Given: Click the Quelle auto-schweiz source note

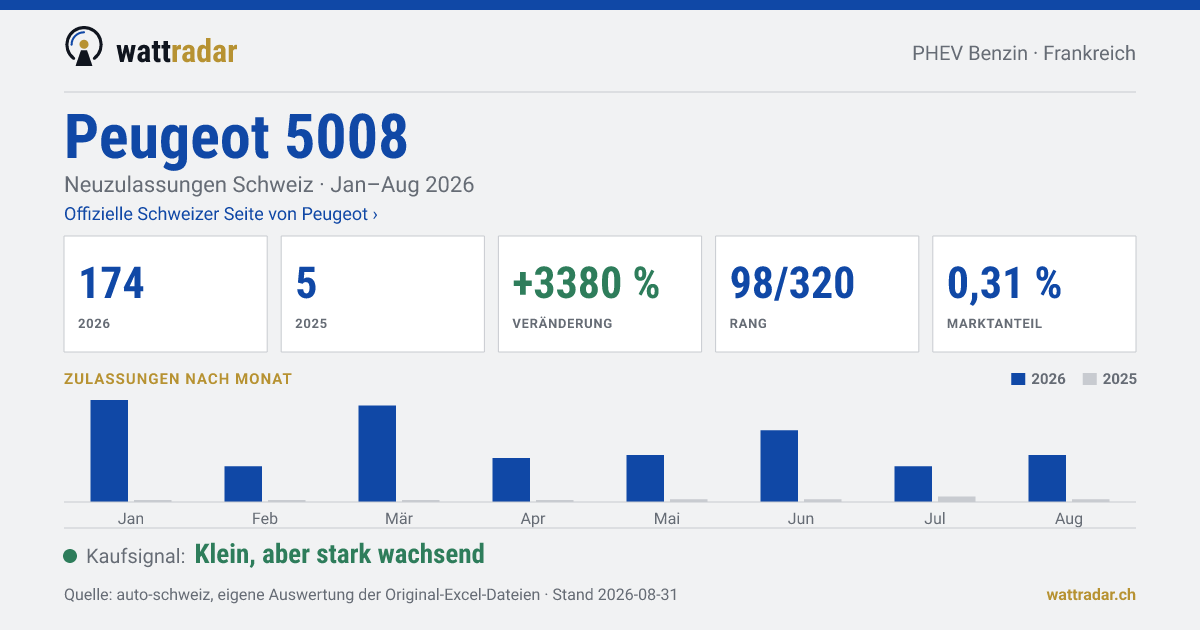Looking at the screenshot, I should (371, 594).
